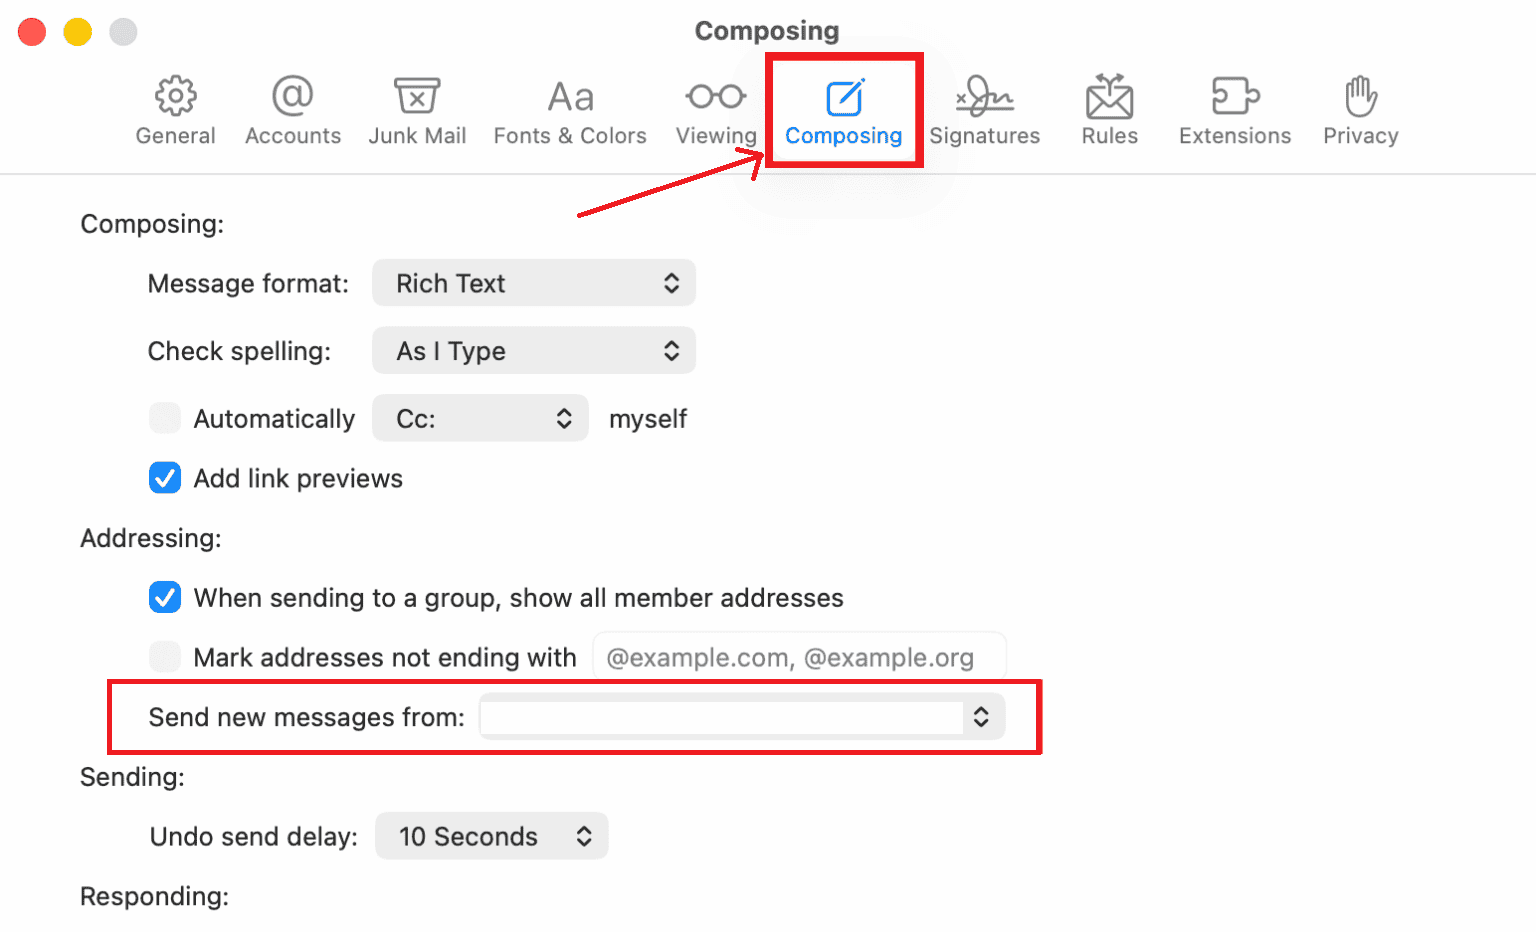Open the Message format Rich Text dropdown
1536x932 pixels.
(534, 283)
